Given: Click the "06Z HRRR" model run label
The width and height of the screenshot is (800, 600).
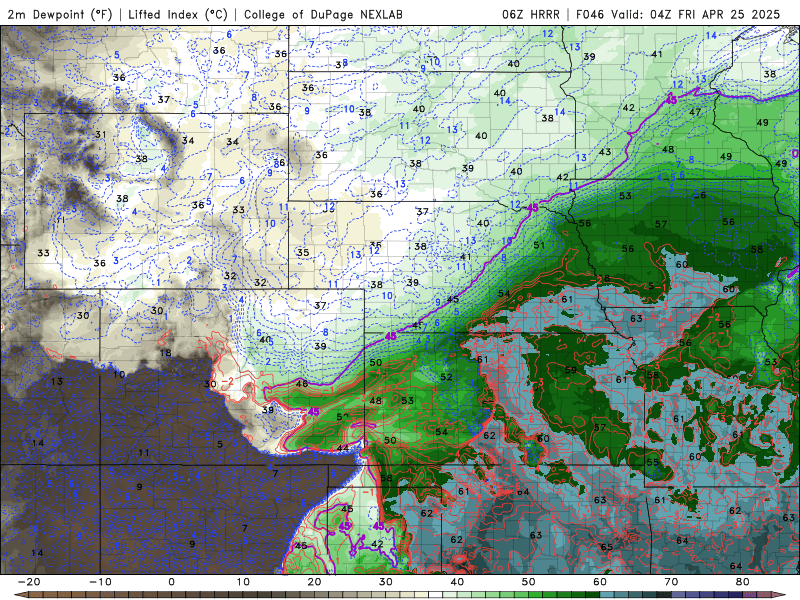Looking at the screenshot, I should (531, 14).
